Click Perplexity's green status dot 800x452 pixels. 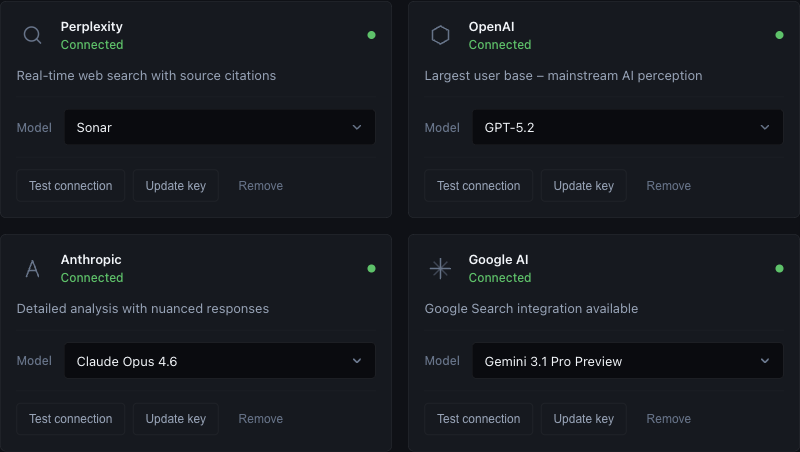[x=371, y=35]
